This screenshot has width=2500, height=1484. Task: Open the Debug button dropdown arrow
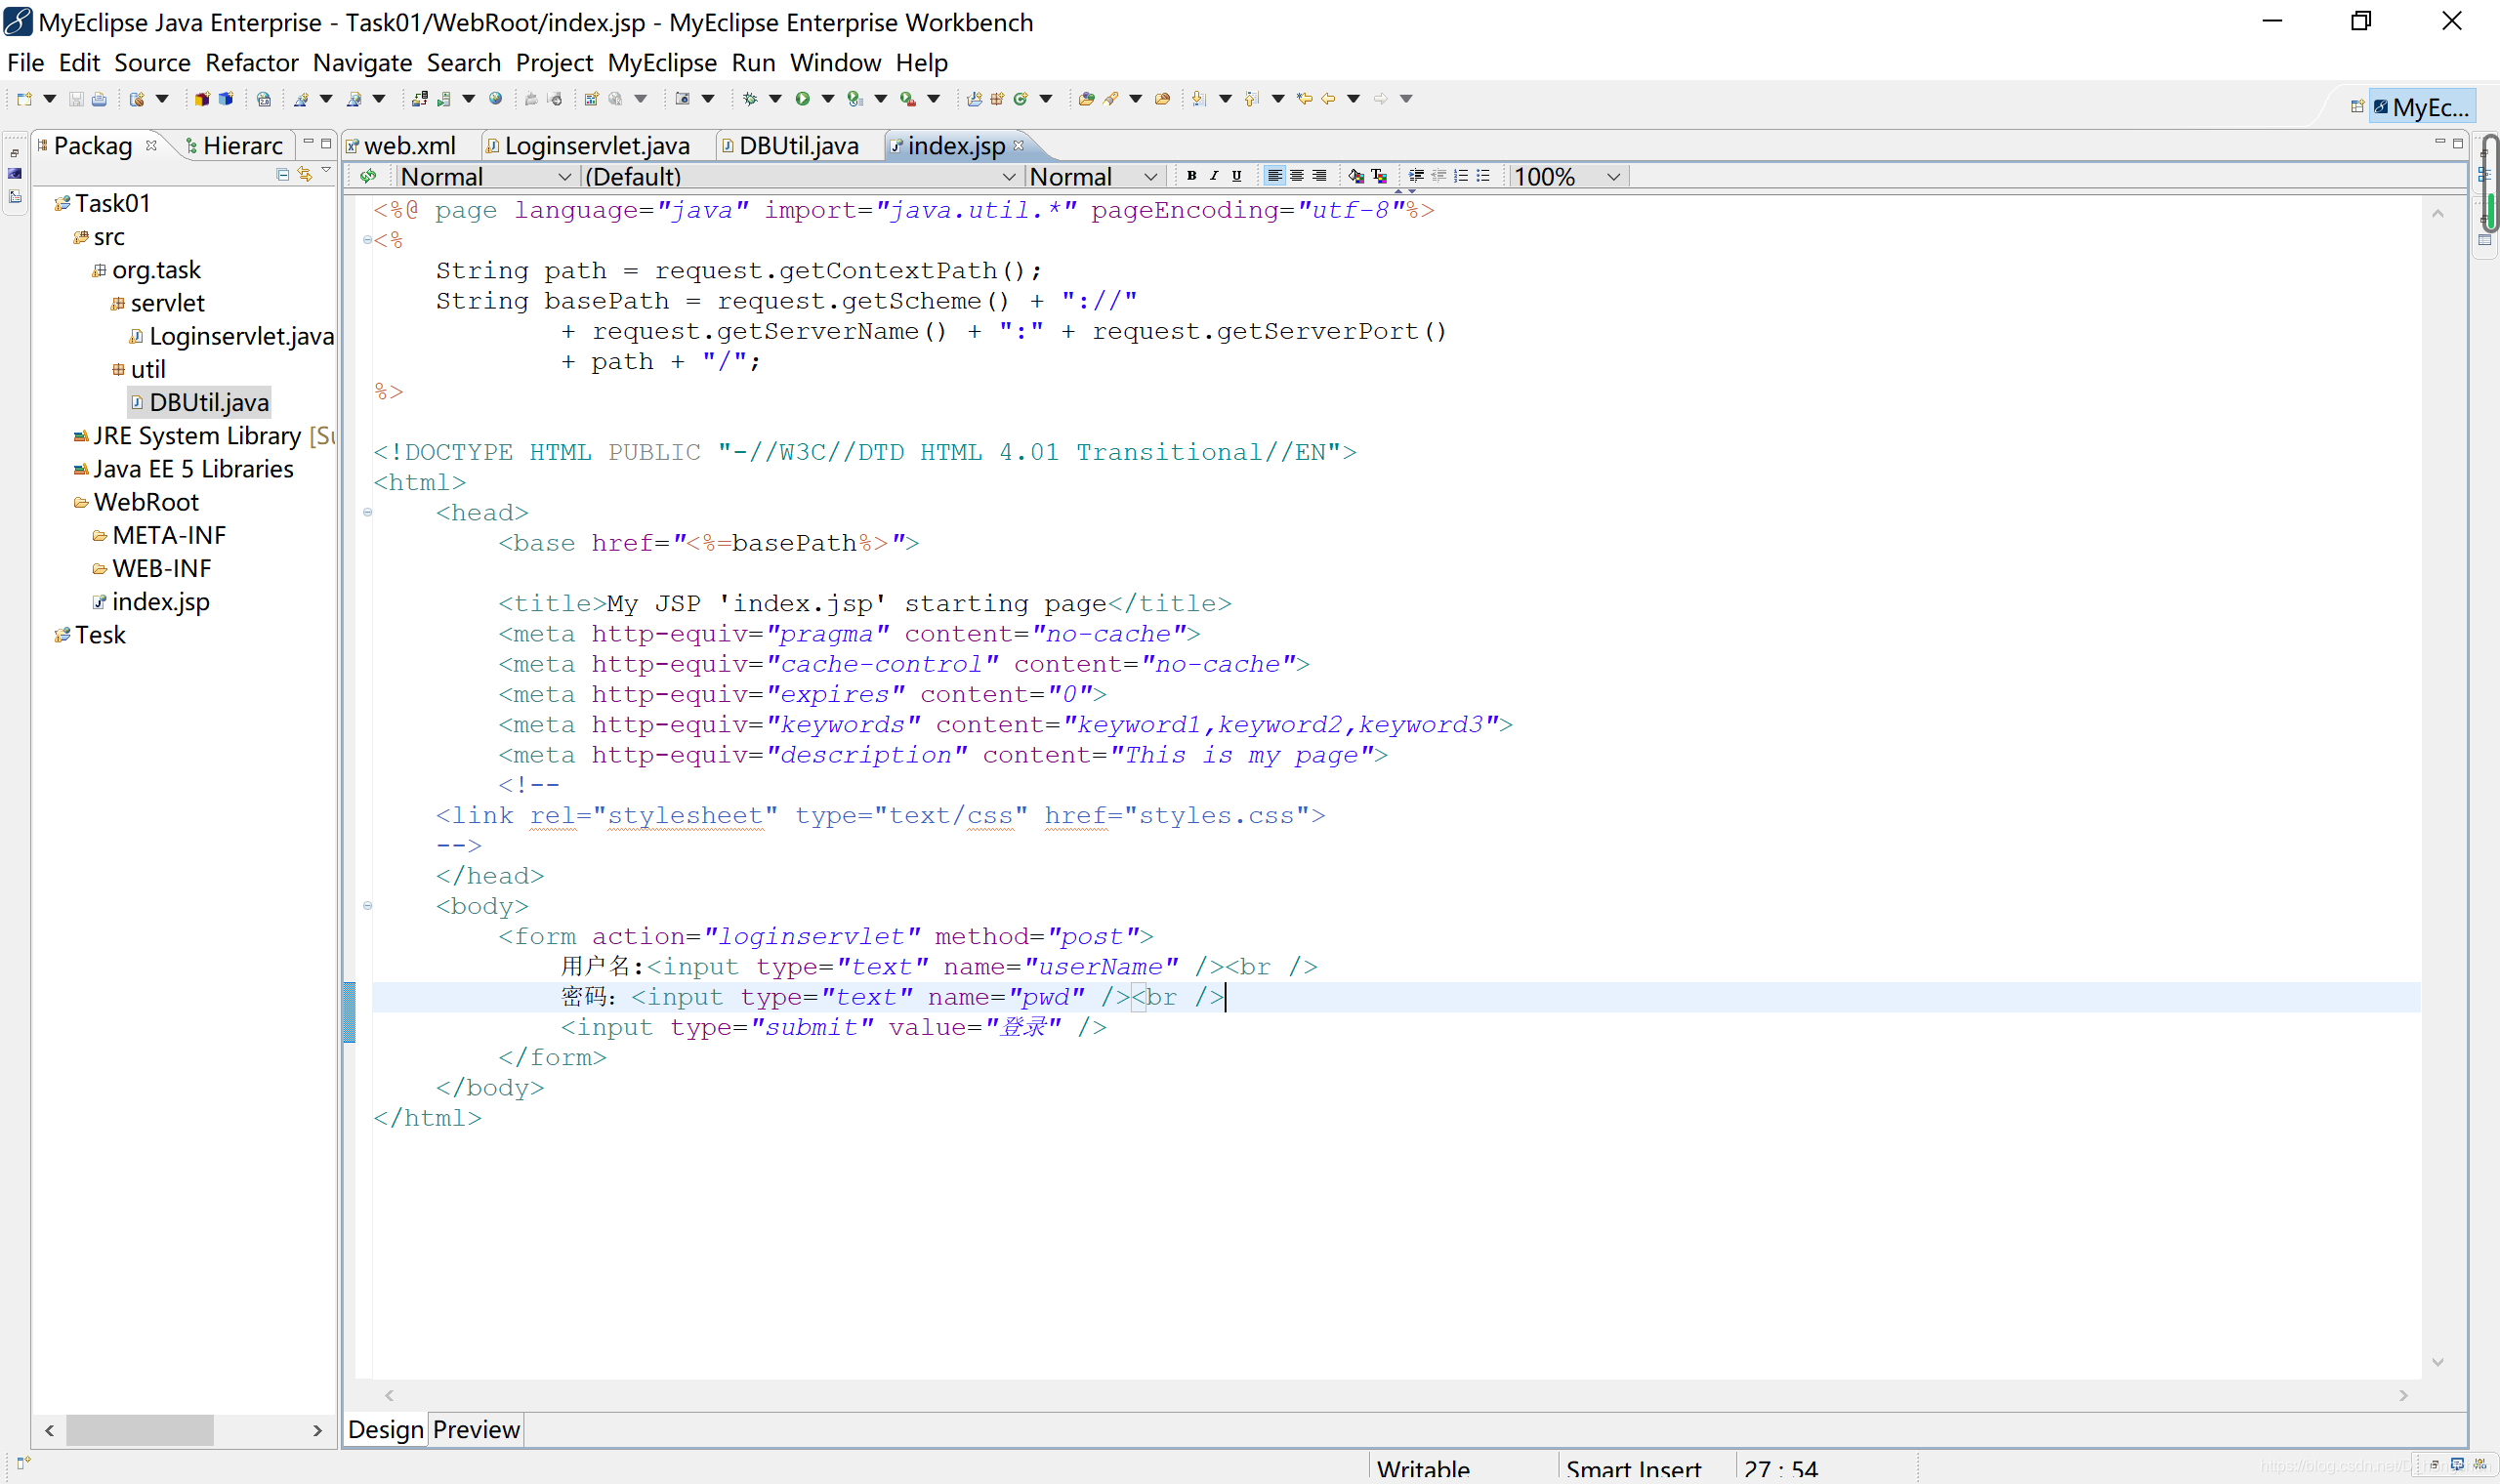tap(775, 99)
